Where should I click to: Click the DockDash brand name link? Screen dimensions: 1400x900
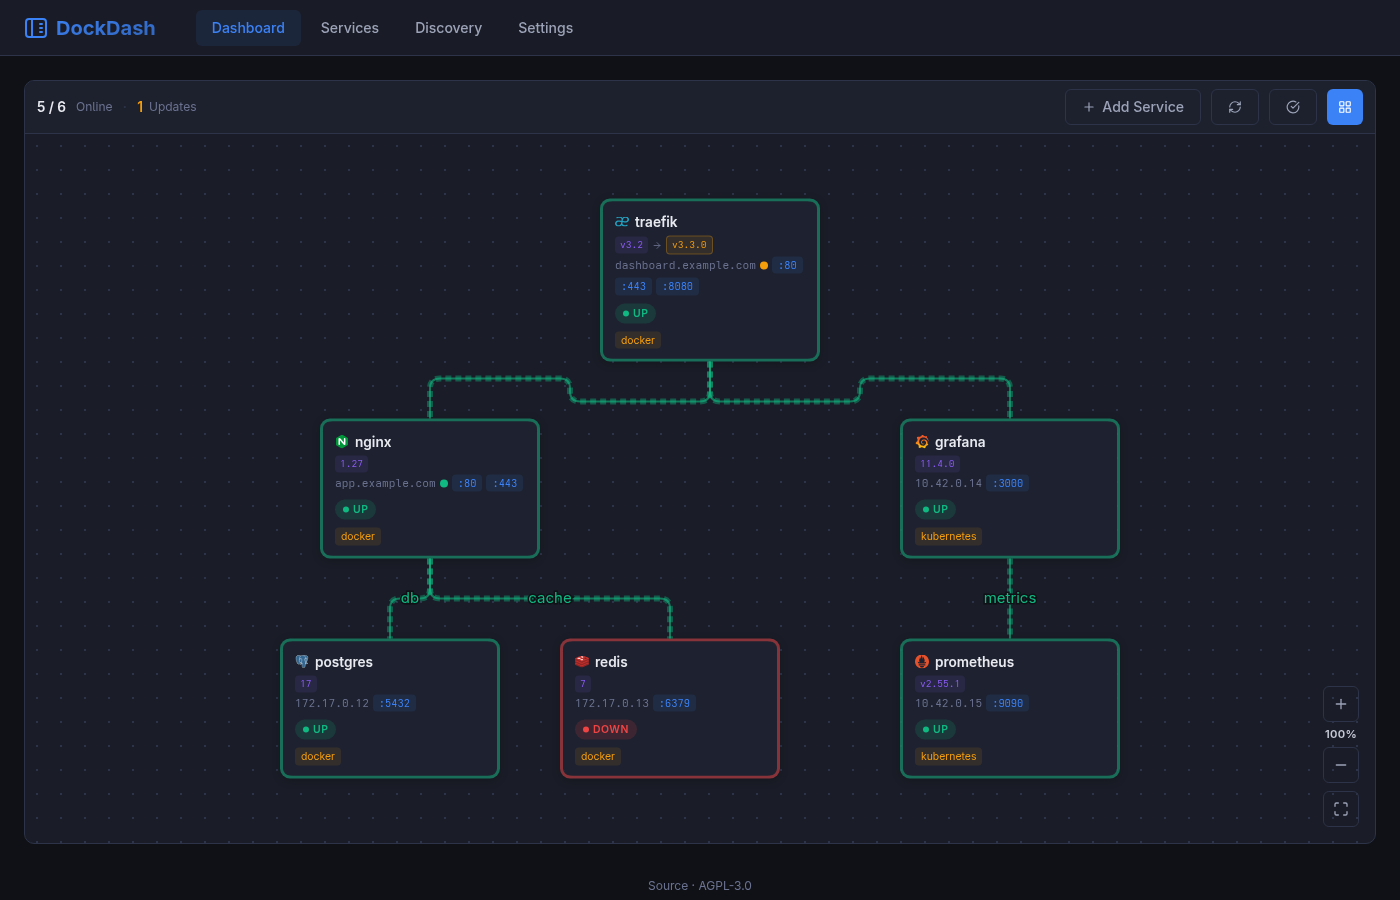[106, 28]
